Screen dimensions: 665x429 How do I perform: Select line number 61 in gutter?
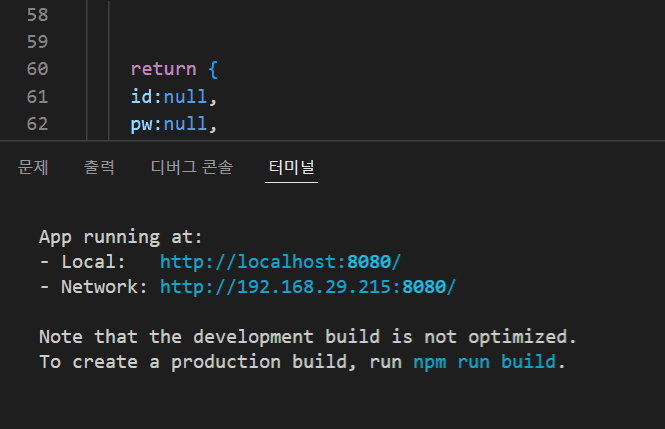36,97
